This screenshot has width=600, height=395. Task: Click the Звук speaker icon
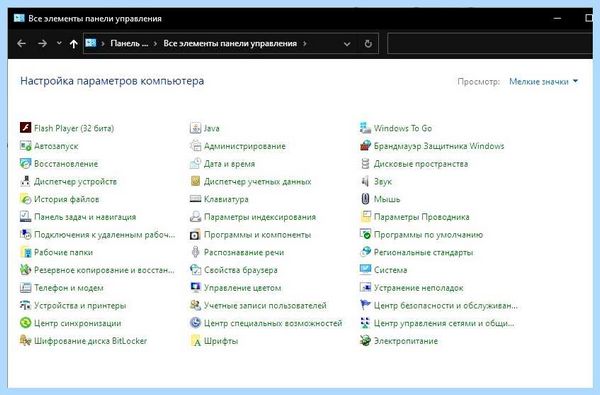click(x=365, y=181)
